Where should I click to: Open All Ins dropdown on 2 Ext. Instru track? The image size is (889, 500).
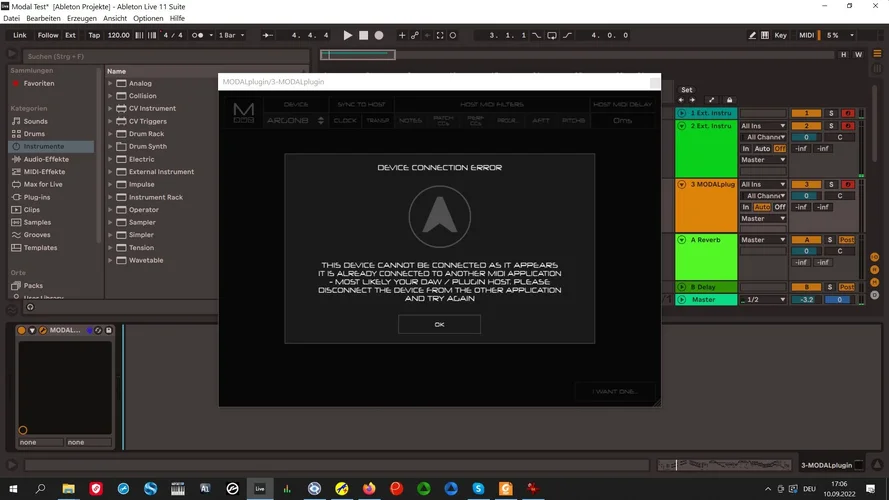point(763,126)
